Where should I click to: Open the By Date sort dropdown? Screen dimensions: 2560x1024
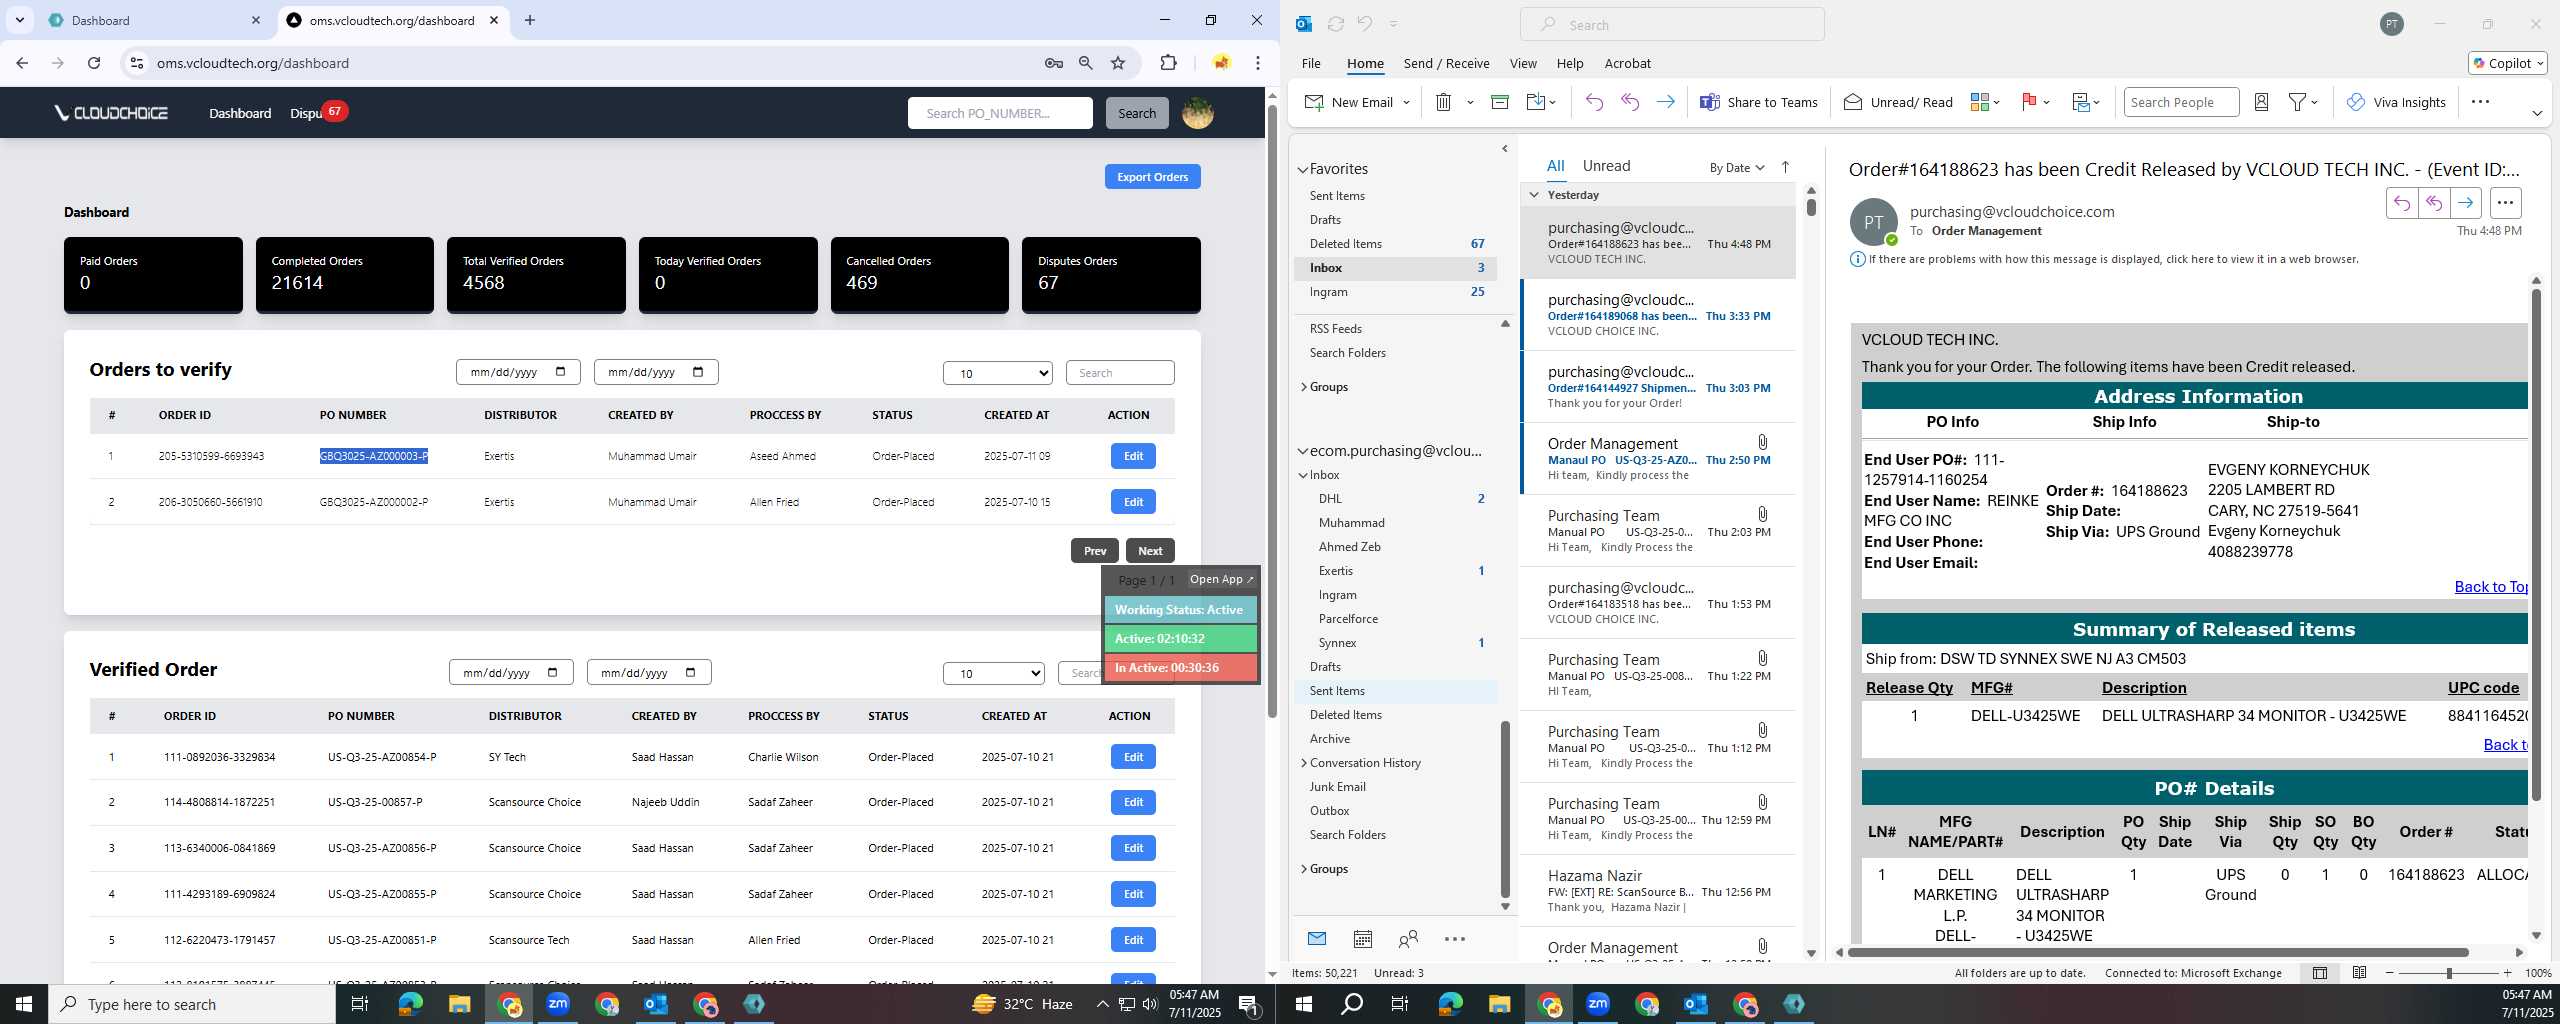[1737, 167]
